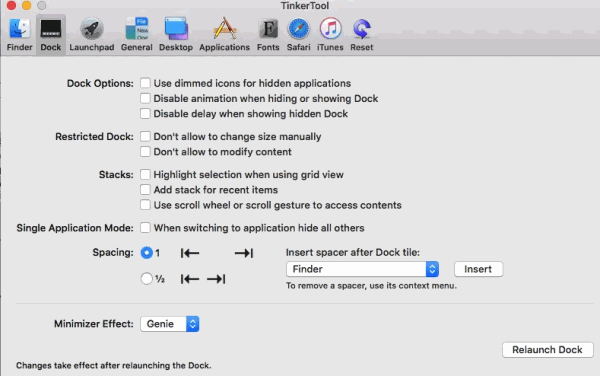The width and height of the screenshot is (600, 376).
Task: Open the Launchpad rocket pane
Action: click(91, 34)
